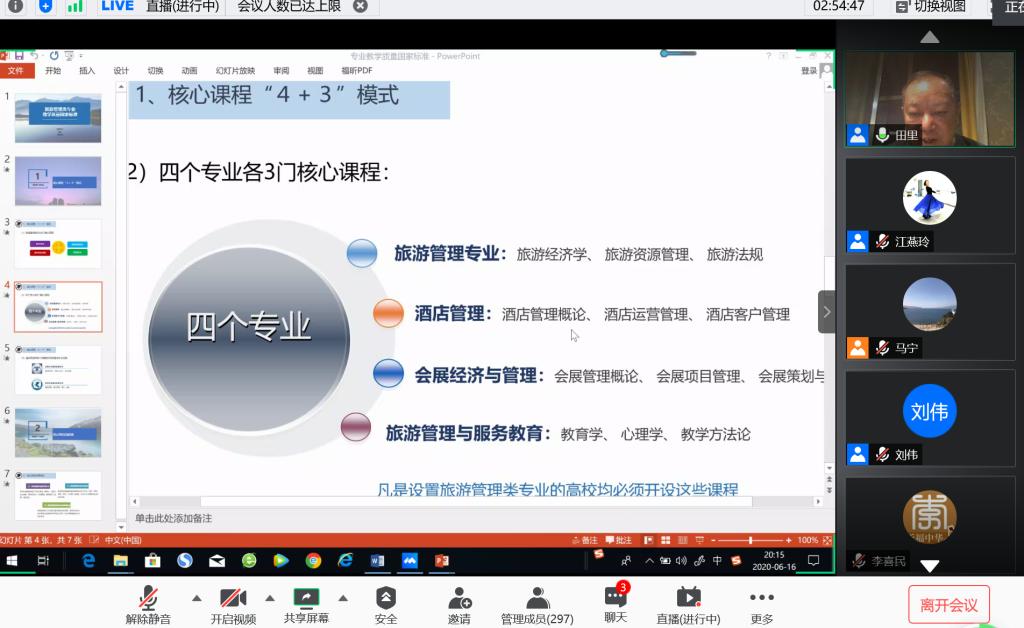Show hidden system tray icons

click(649, 561)
